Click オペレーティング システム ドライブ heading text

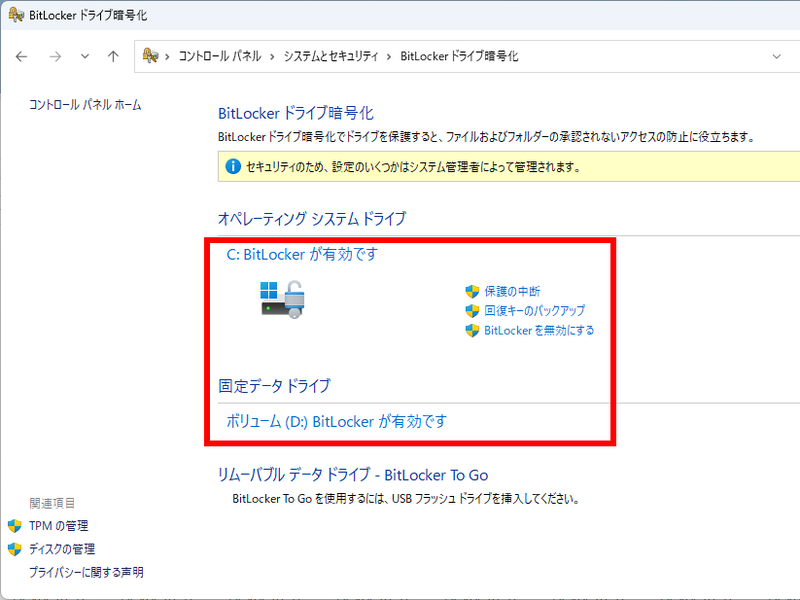(312, 218)
